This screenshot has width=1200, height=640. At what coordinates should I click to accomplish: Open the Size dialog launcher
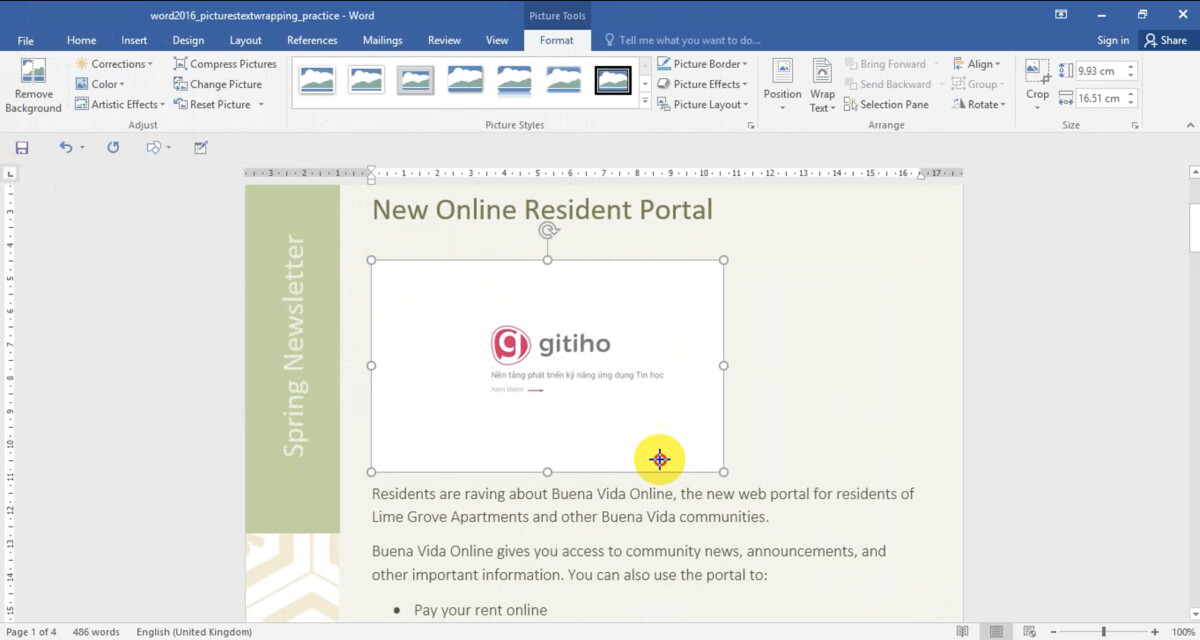(1135, 126)
